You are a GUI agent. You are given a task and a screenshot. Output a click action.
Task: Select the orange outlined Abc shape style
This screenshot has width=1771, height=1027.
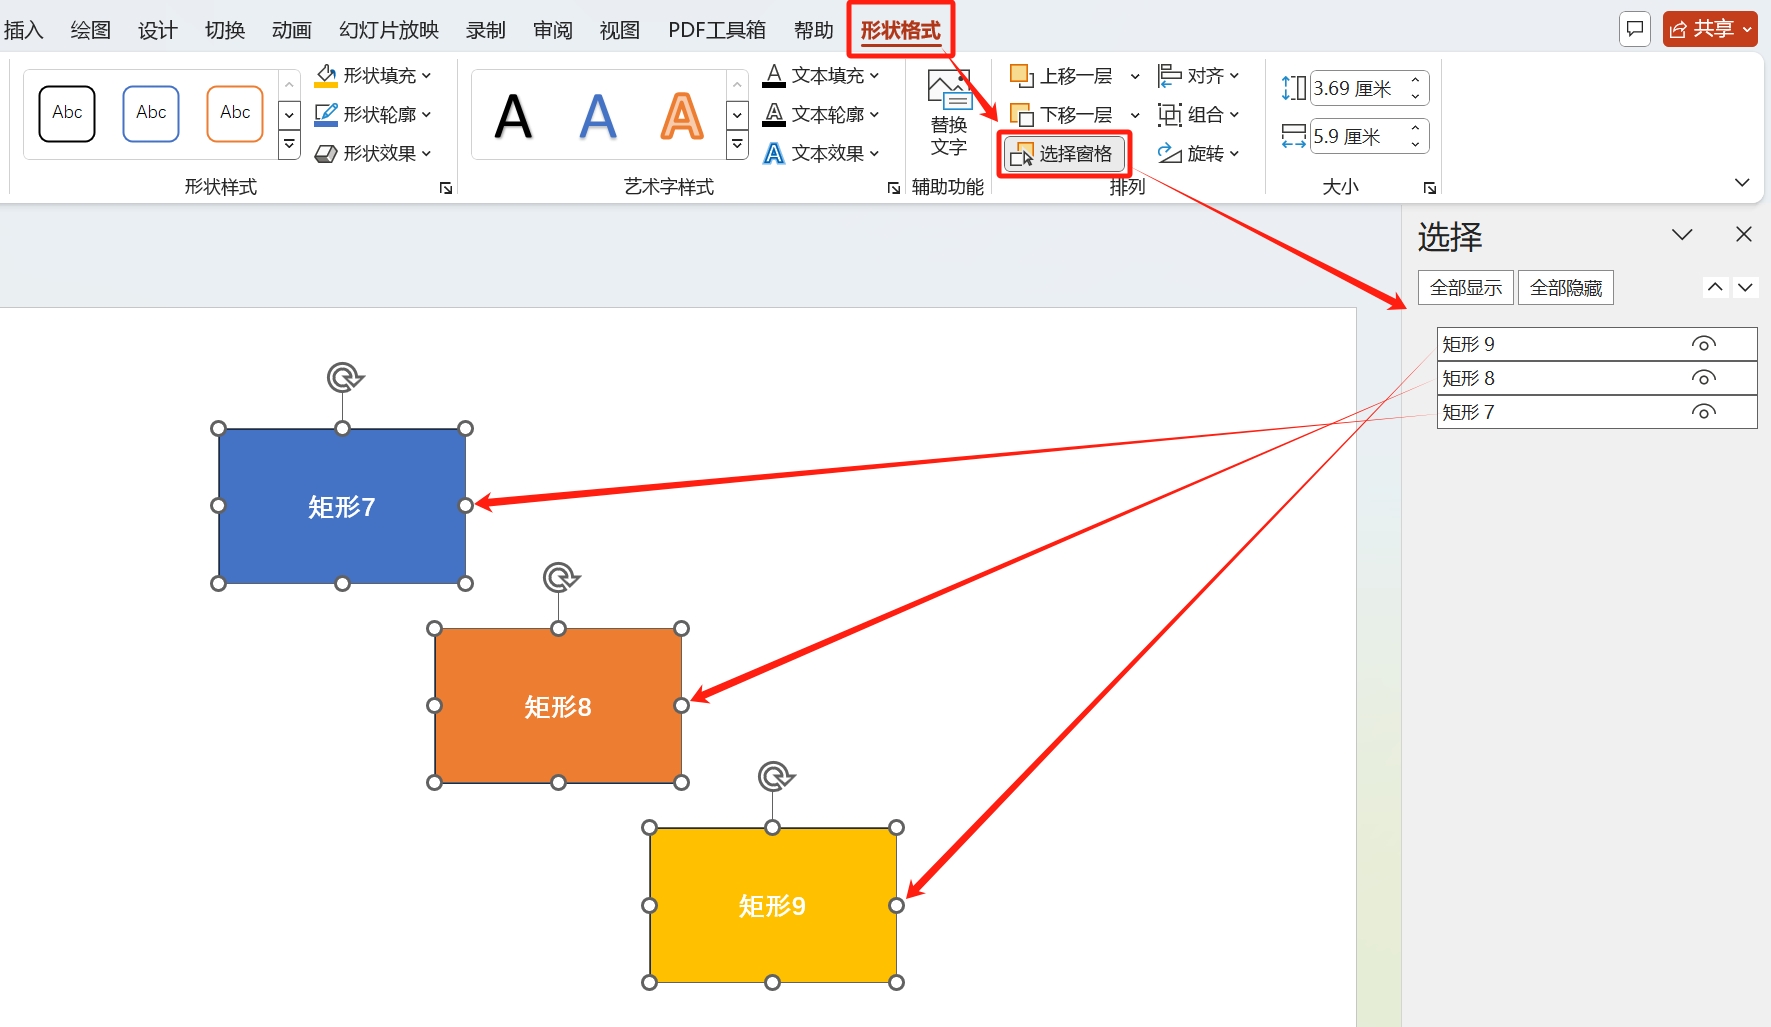pos(235,113)
